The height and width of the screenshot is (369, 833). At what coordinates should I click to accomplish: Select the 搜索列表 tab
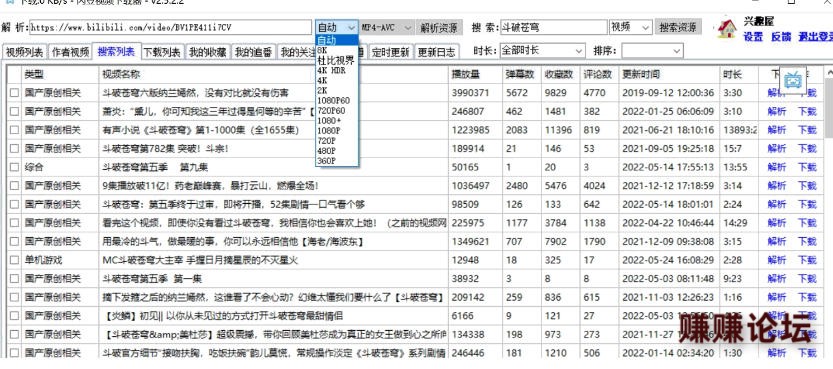pyautogui.click(x=116, y=52)
